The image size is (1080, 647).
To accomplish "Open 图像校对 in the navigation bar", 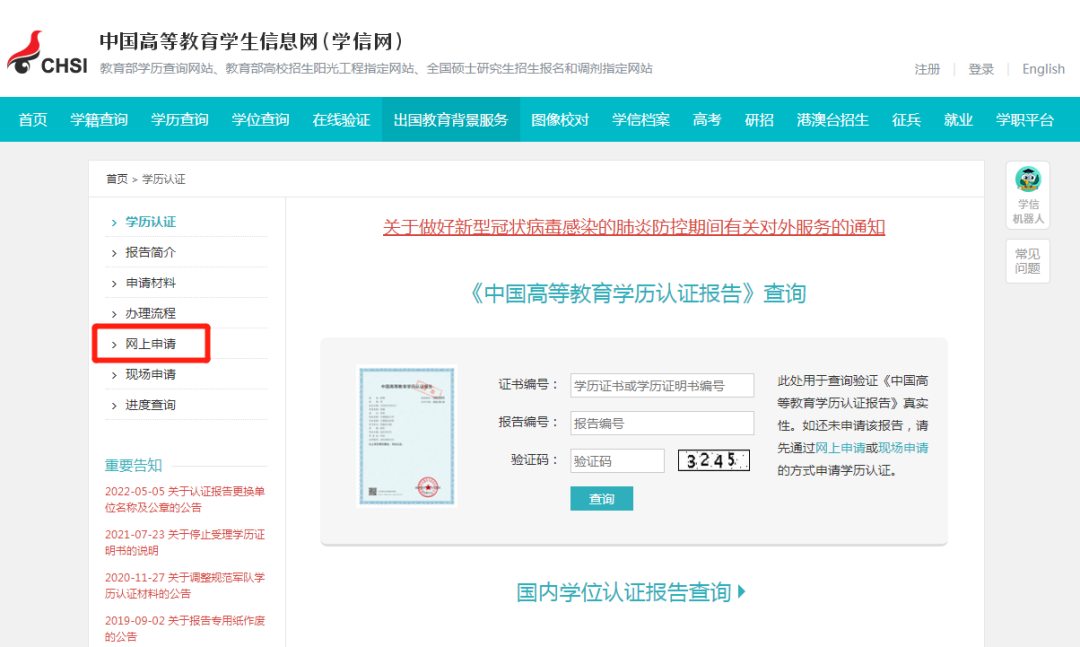I will point(560,120).
